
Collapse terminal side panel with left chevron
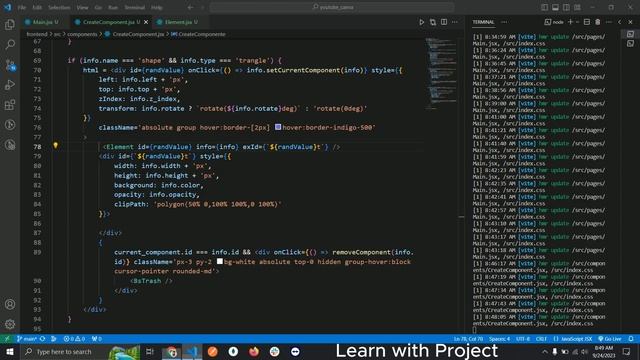tap(620, 22)
